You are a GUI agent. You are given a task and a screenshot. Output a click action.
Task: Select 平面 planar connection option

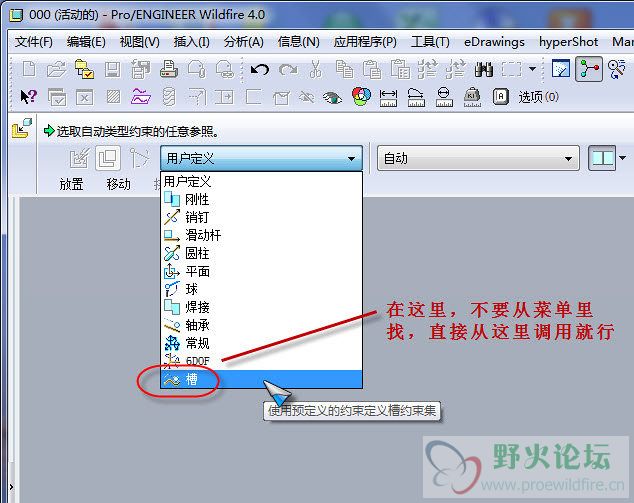[x=261, y=271]
